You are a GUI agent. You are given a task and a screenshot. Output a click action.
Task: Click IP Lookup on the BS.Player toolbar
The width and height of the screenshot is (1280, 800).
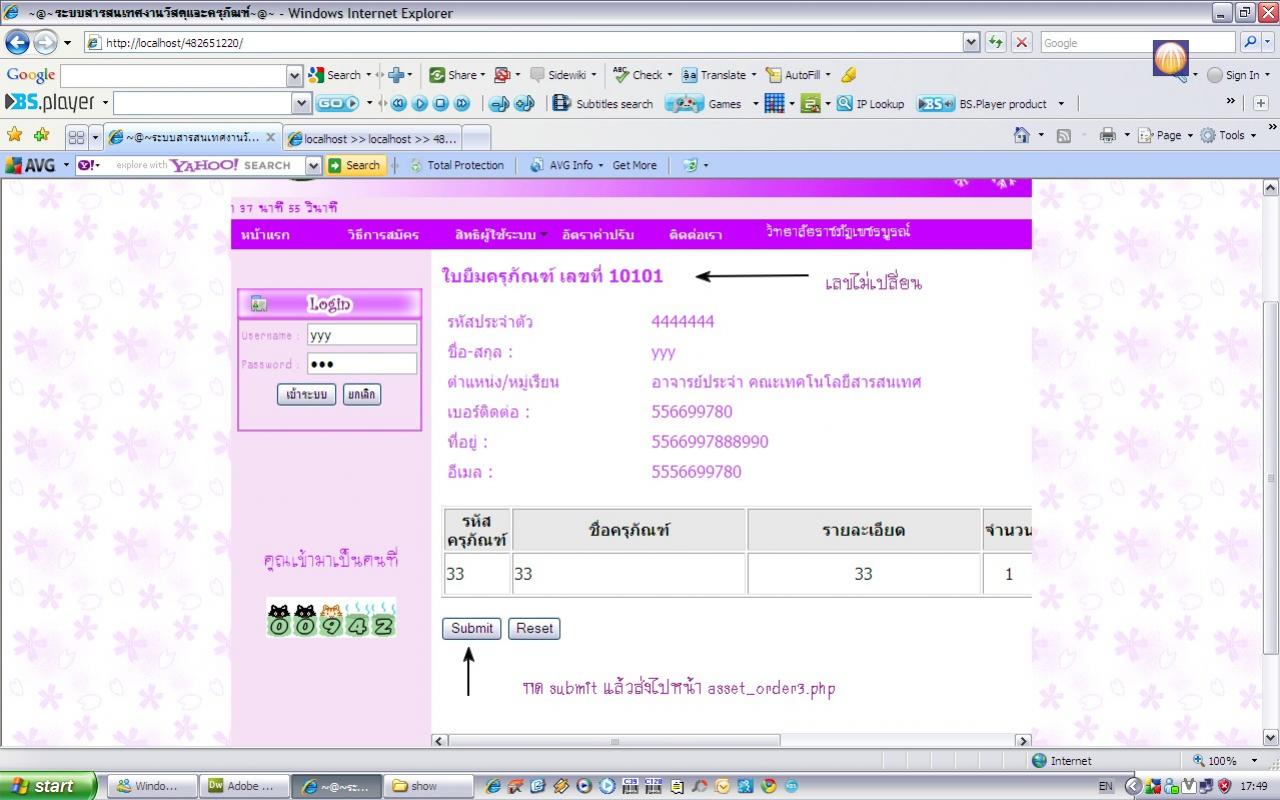click(x=870, y=103)
